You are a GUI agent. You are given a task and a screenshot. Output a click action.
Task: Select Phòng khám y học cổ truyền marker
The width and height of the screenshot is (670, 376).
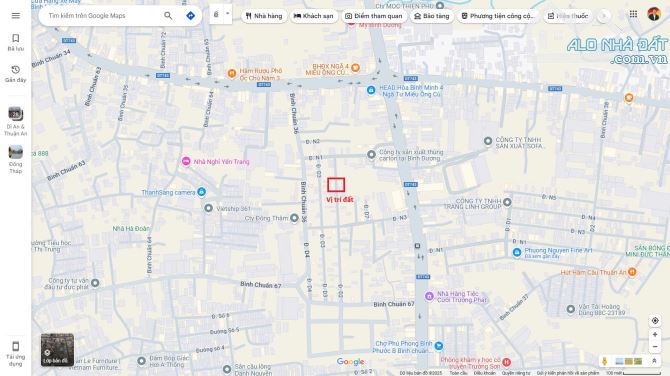pos(506,362)
